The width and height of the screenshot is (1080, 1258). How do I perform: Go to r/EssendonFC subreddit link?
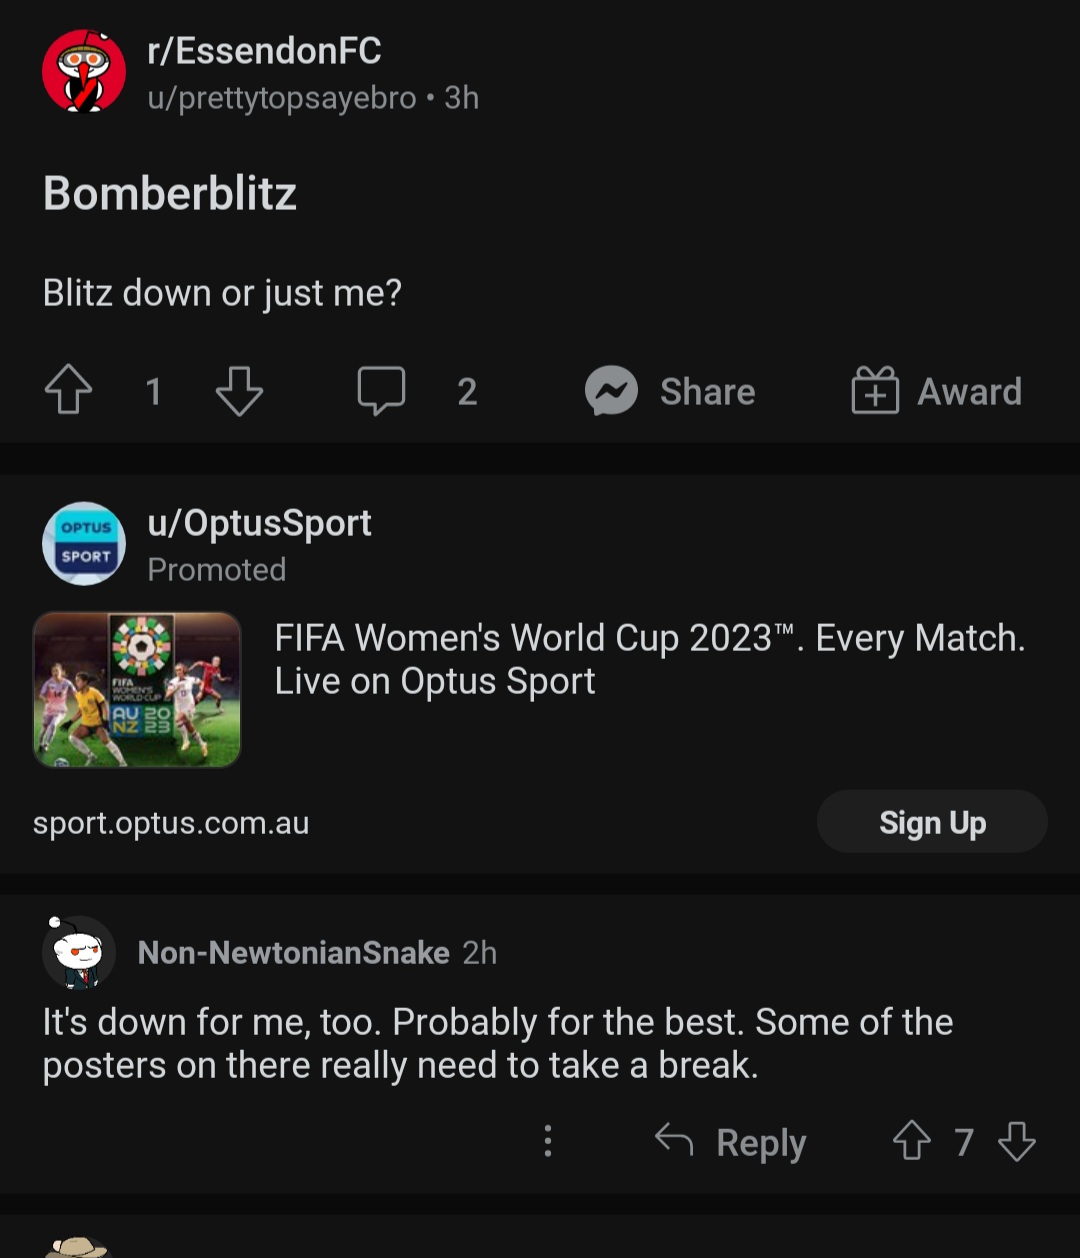[264, 51]
